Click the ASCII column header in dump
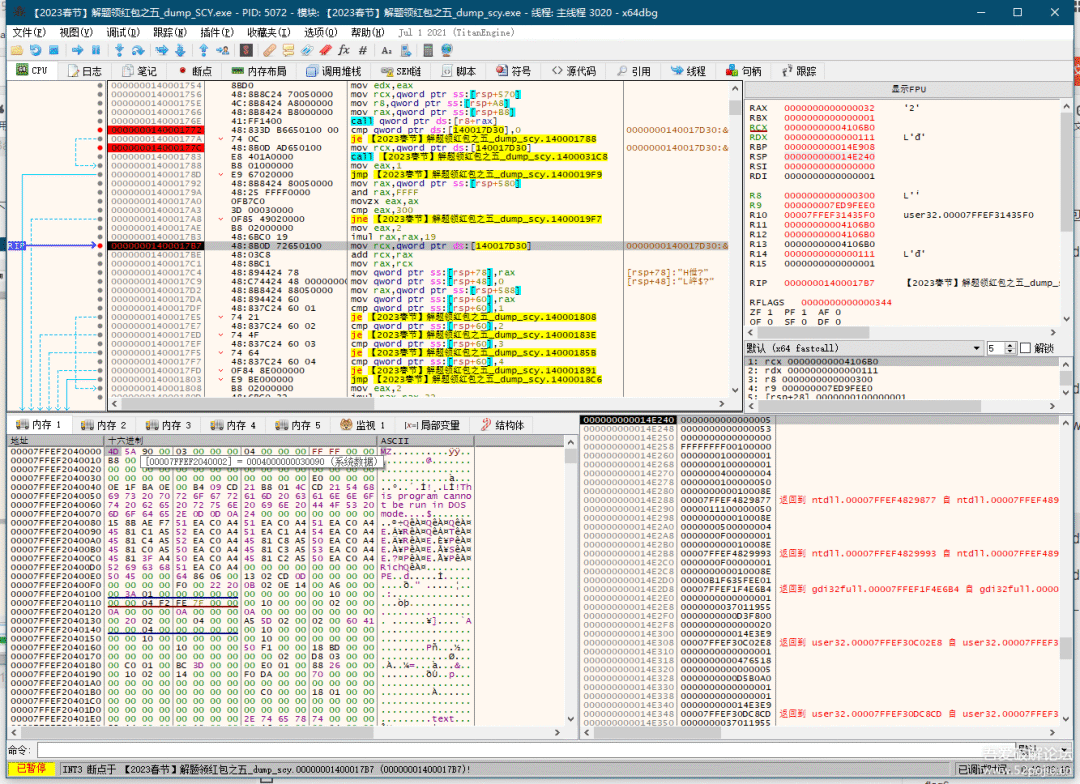Screen dimensions: 1080x784 [x=426, y=440]
